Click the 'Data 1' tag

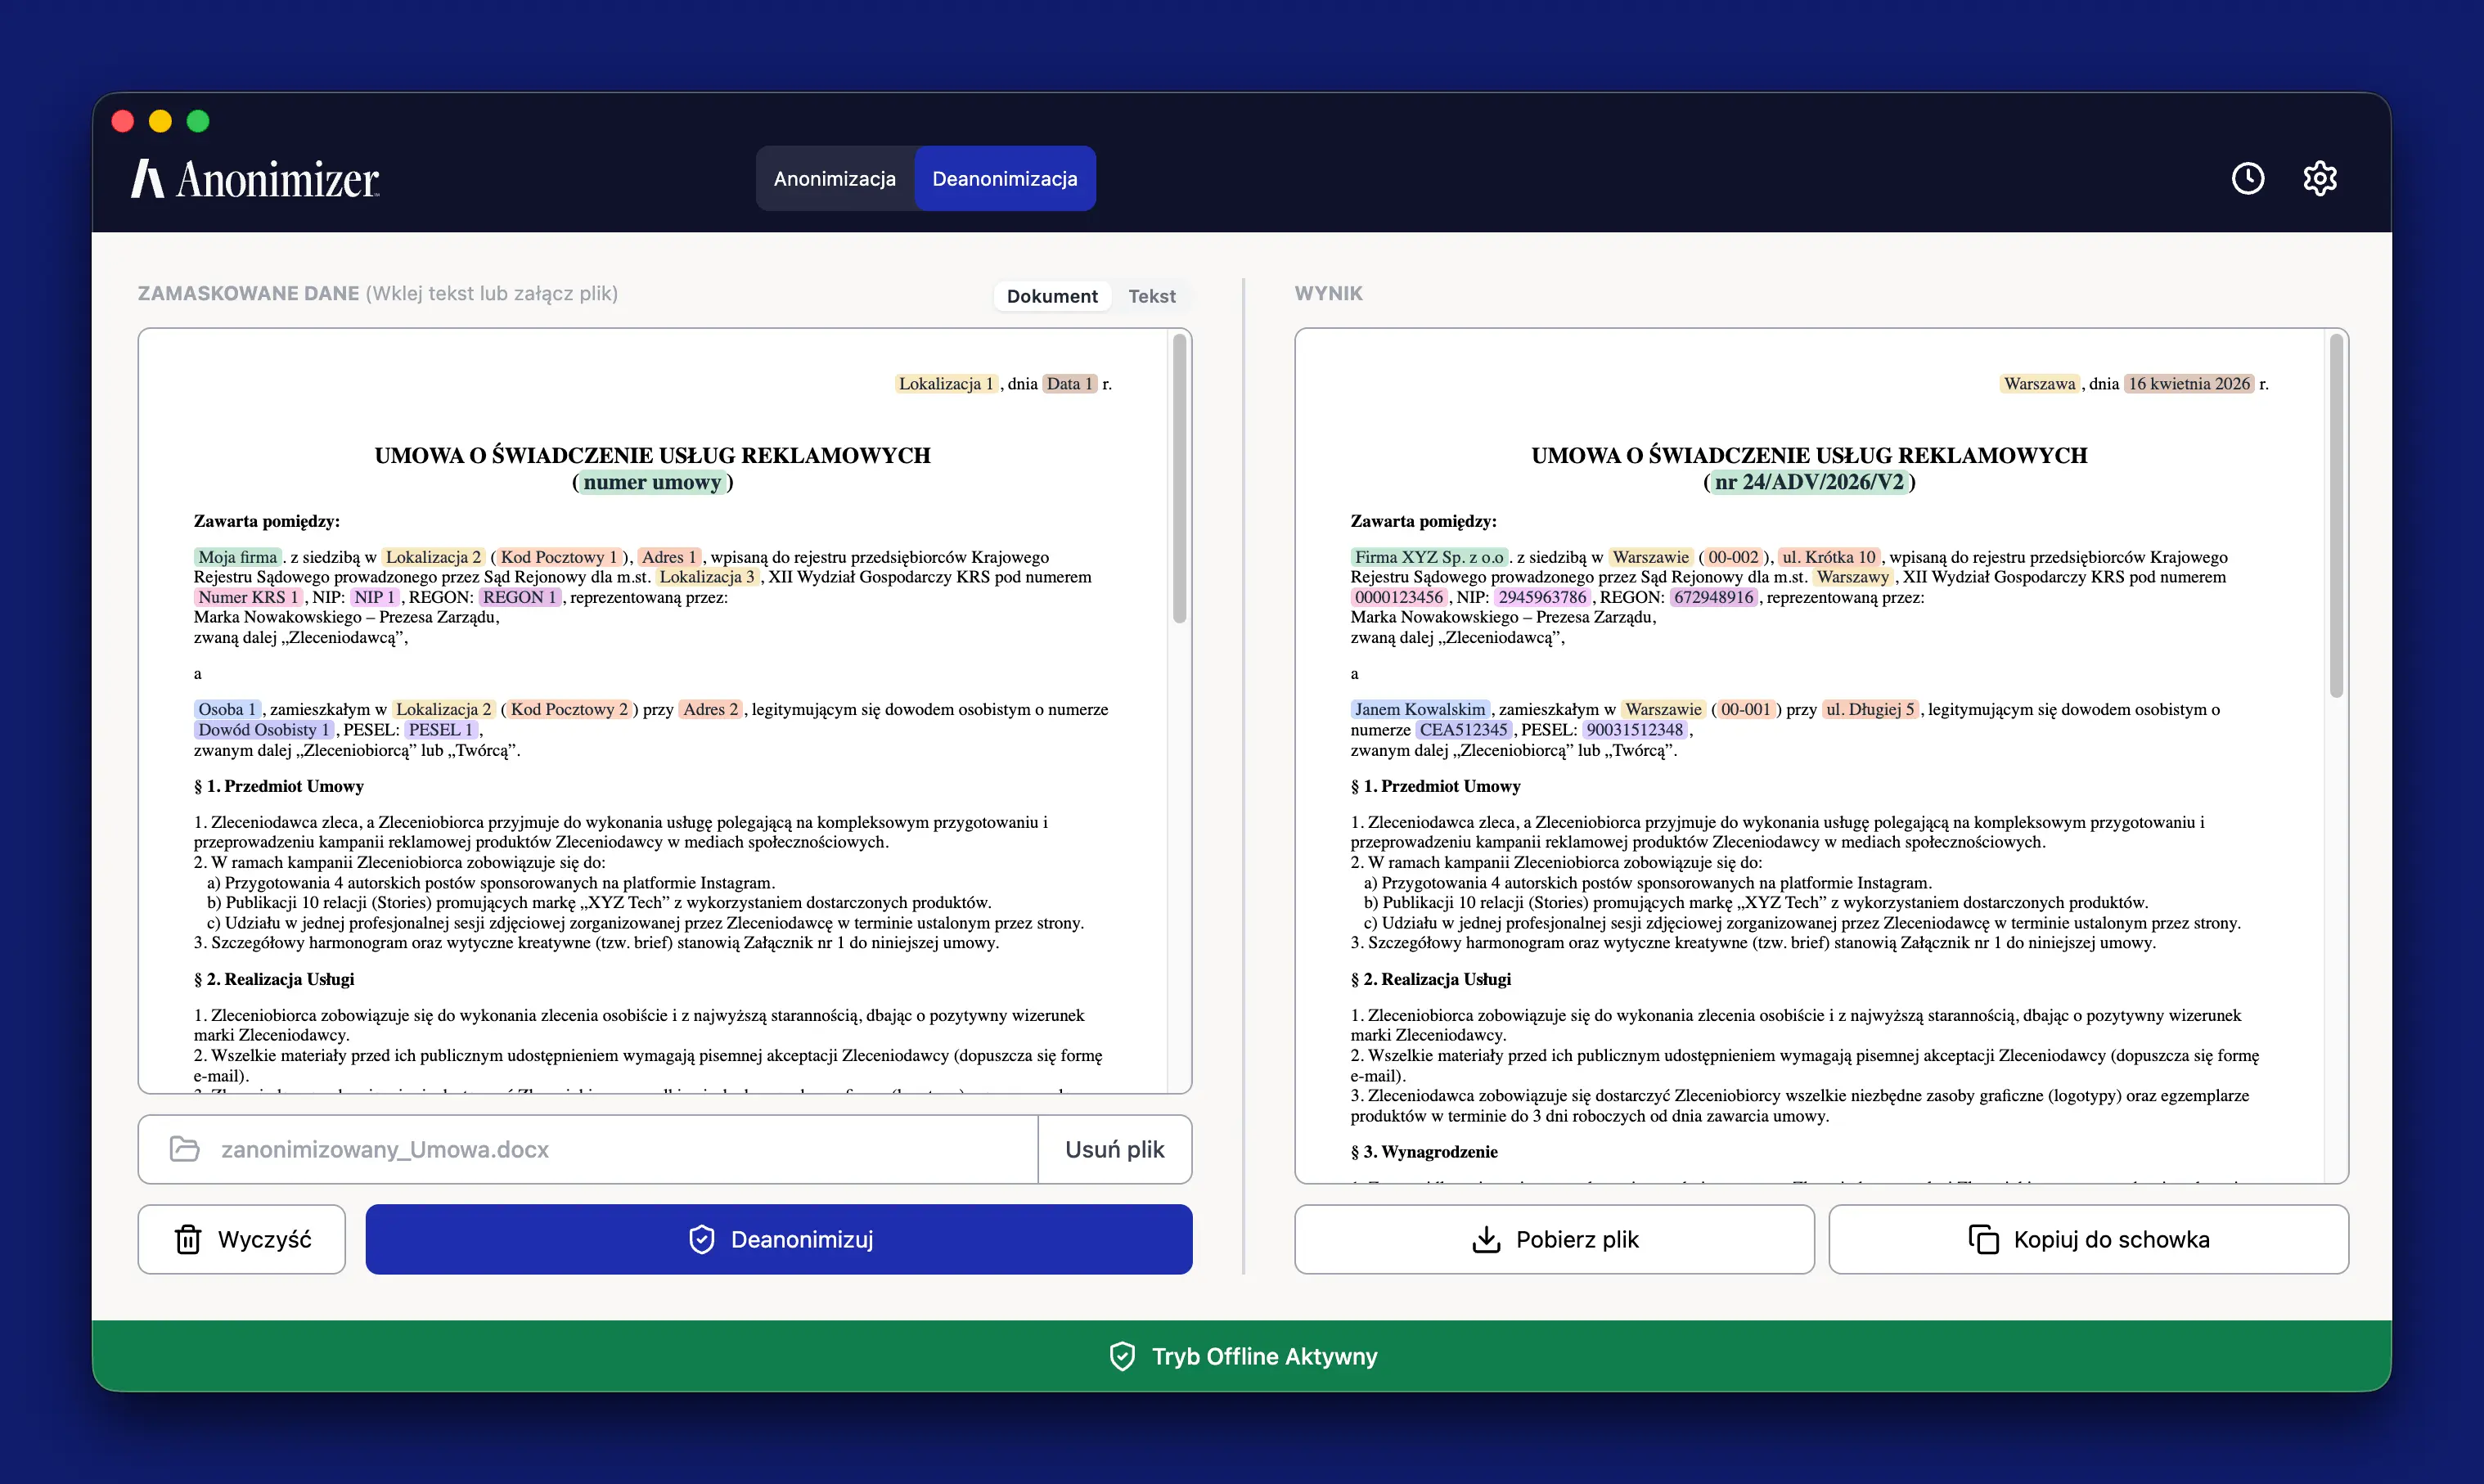point(1070,384)
